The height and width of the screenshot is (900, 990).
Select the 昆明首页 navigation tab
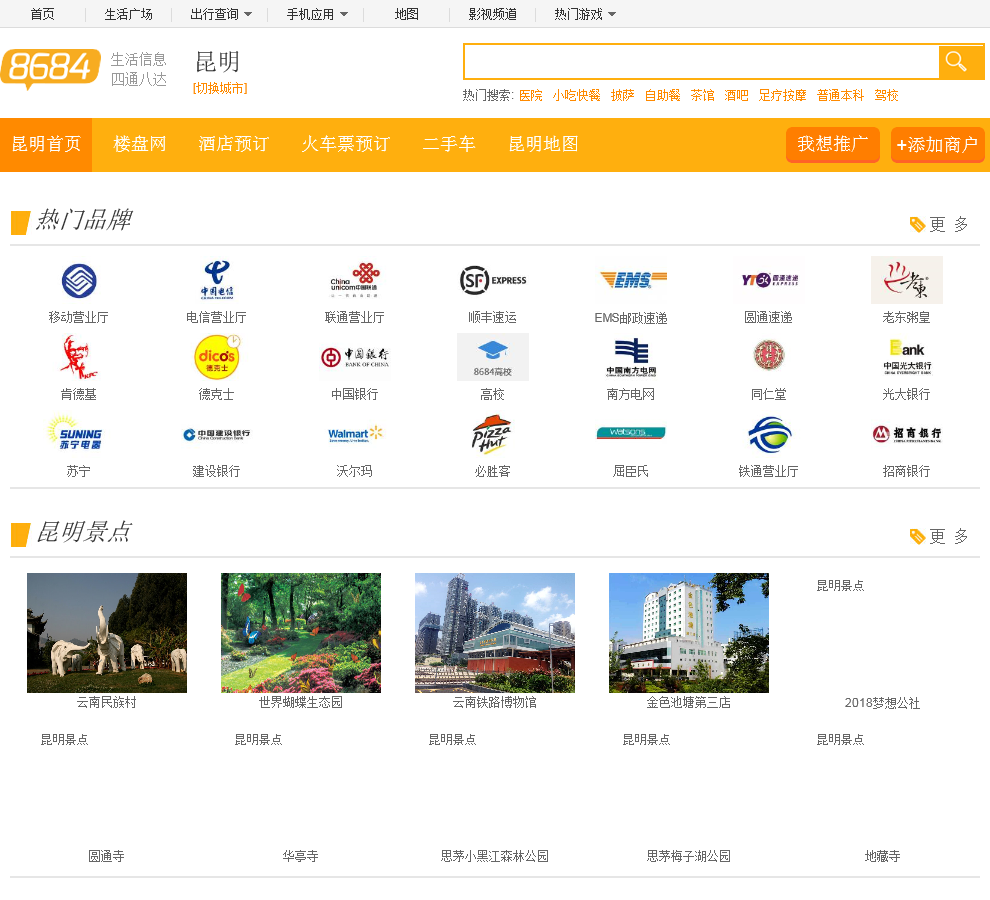pos(46,145)
